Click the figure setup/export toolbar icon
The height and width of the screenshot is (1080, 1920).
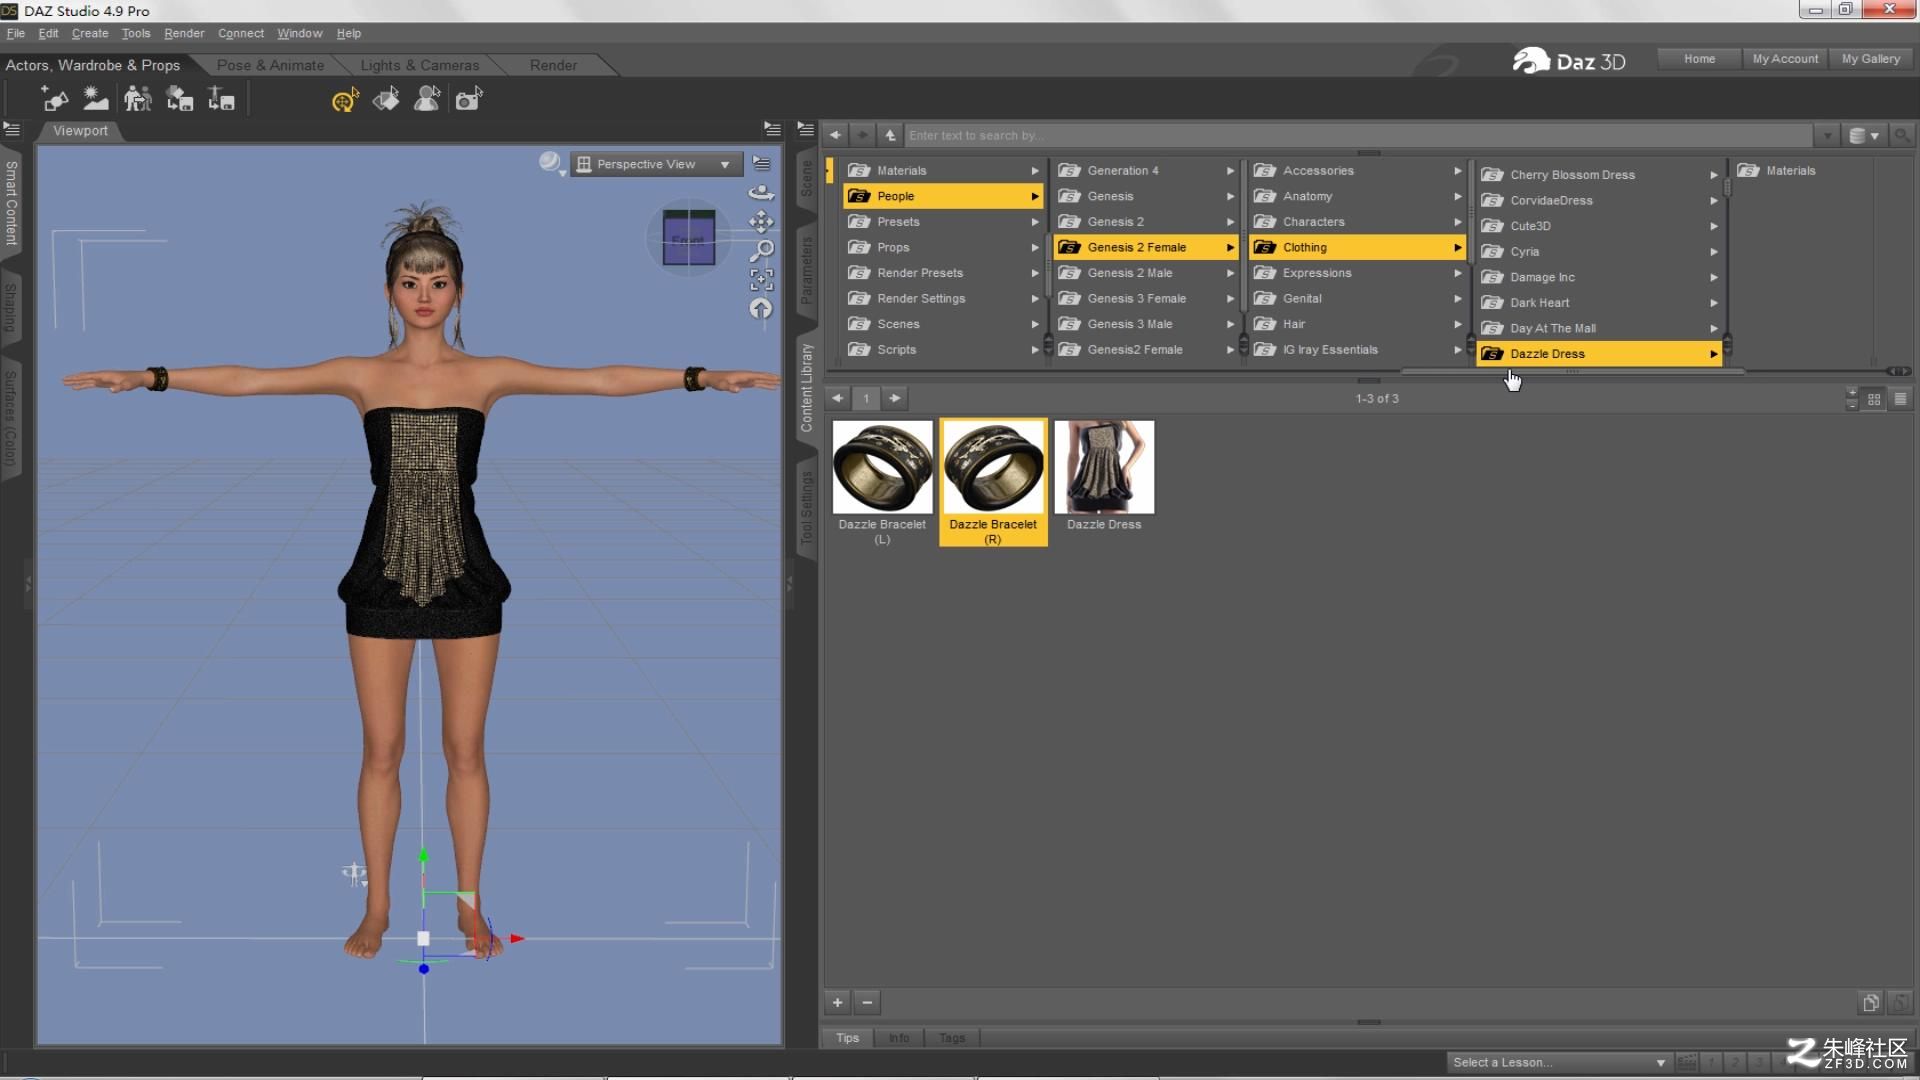point(221,99)
